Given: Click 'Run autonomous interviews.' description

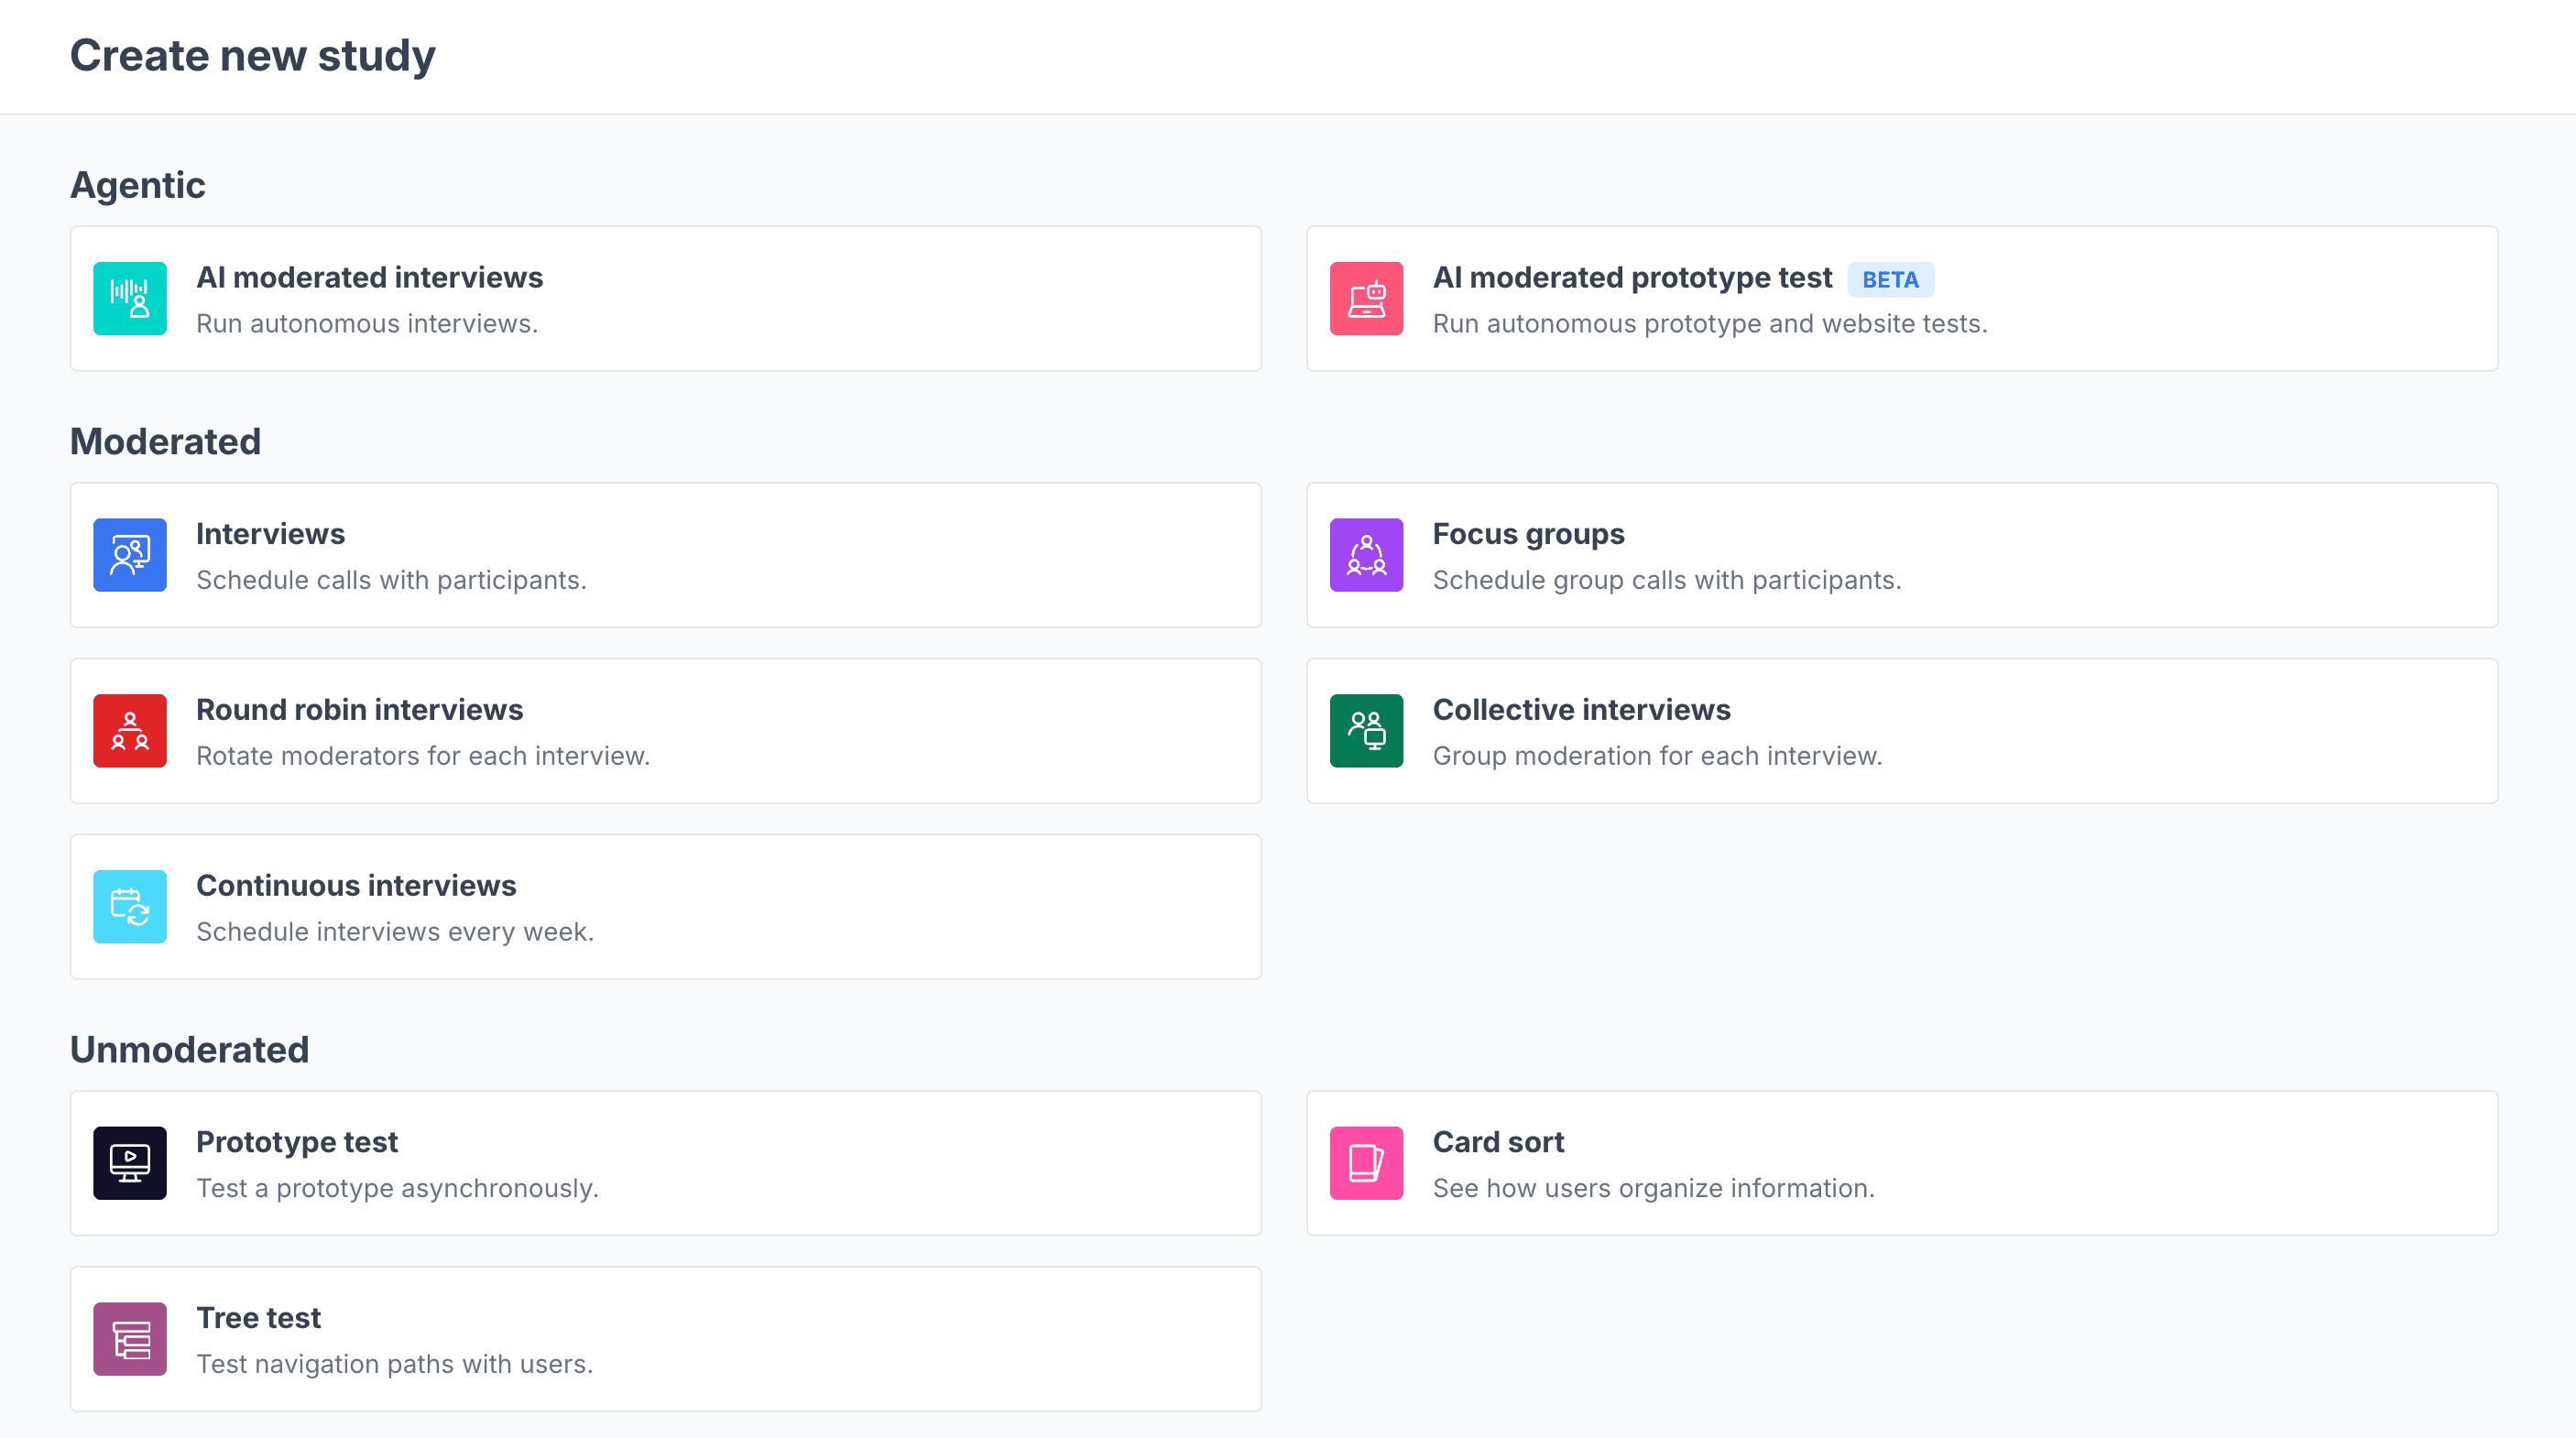Looking at the screenshot, I should 367,324.
